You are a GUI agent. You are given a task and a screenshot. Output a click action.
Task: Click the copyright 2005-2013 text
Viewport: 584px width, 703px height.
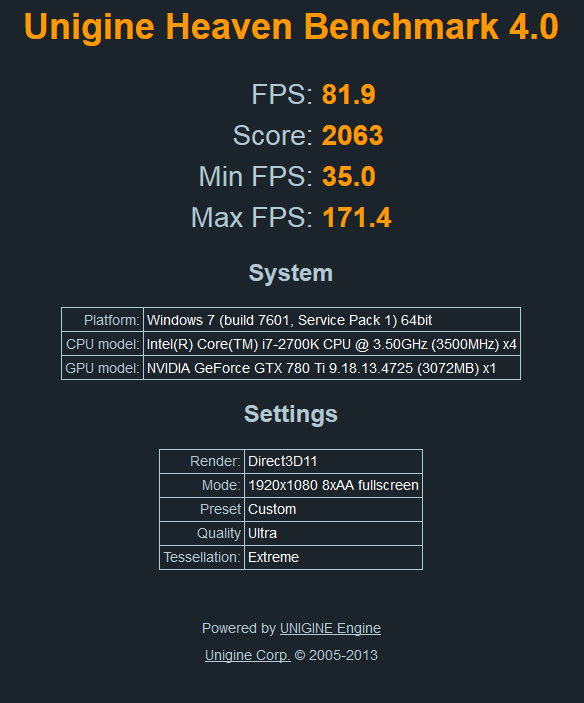(x=336, y=655)
